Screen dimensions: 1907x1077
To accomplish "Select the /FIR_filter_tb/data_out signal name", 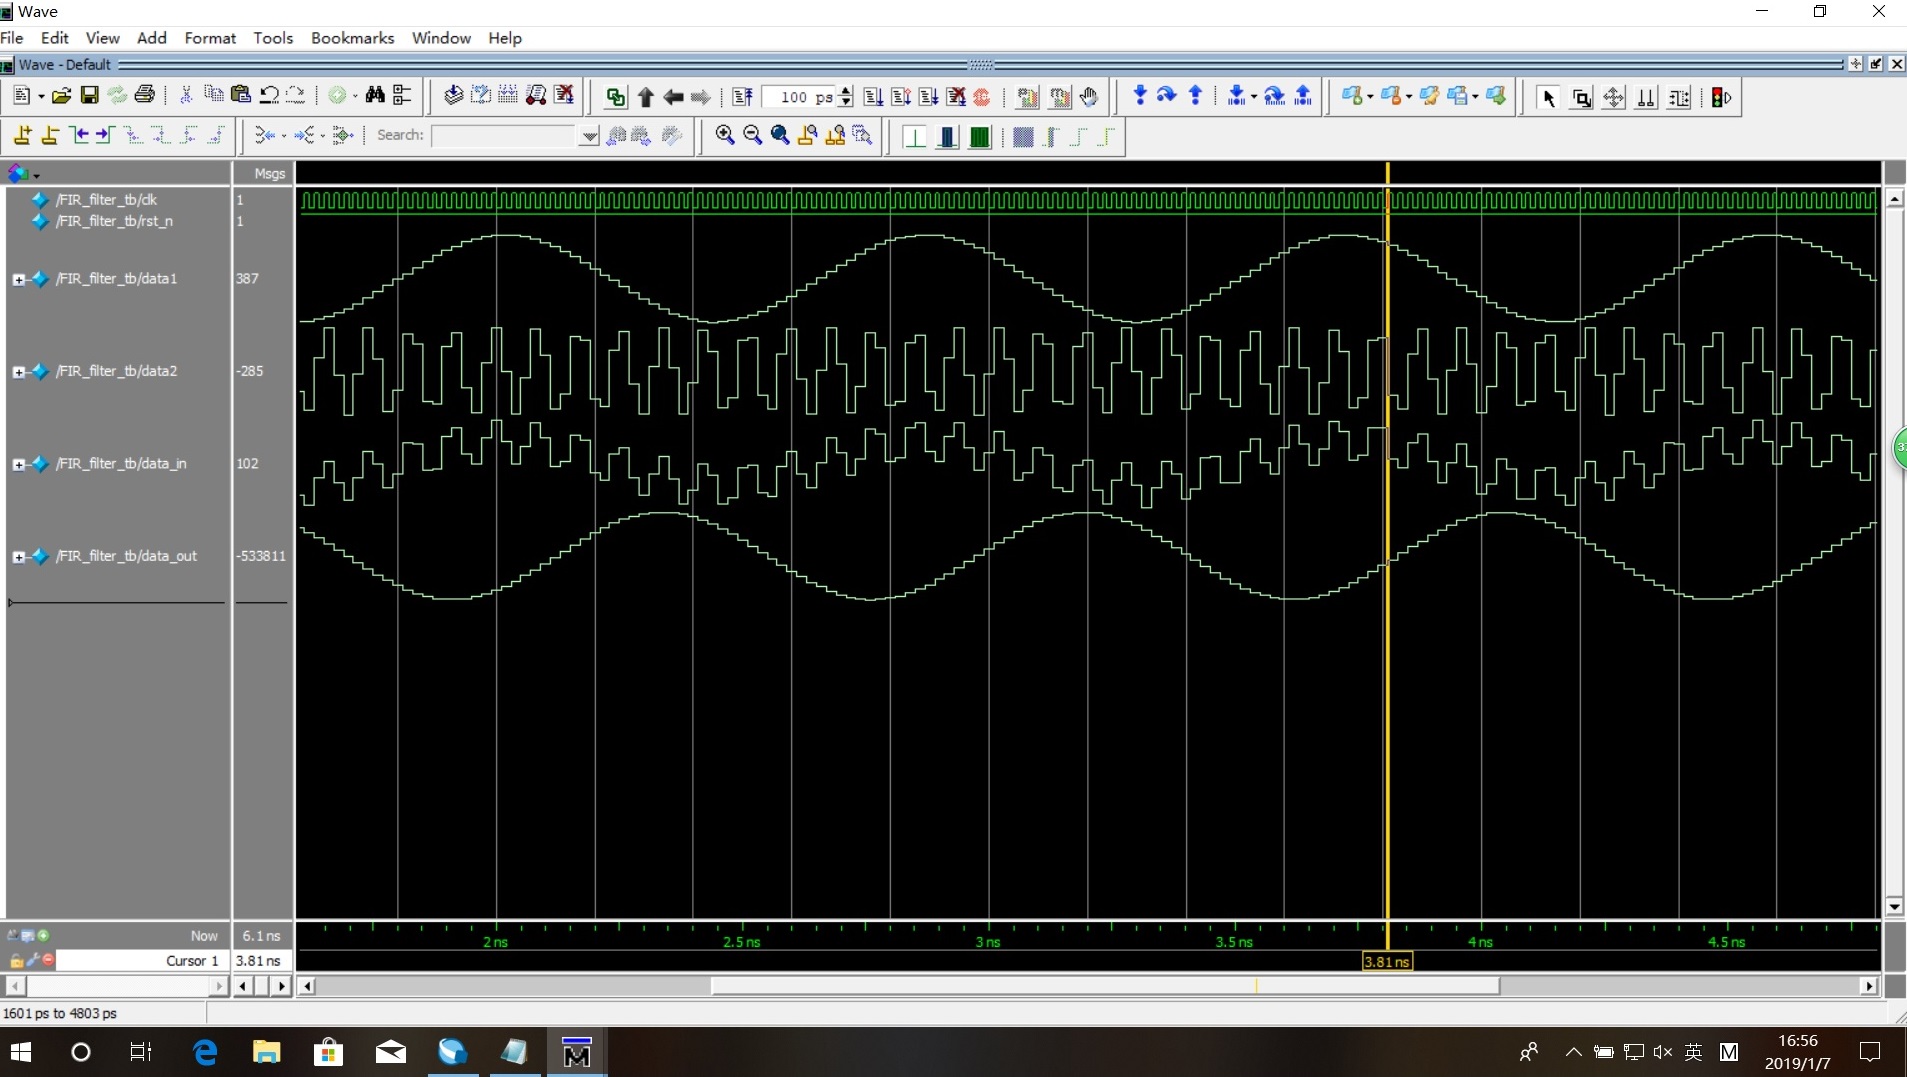I will pyautogui.click(x=127, y=556).
